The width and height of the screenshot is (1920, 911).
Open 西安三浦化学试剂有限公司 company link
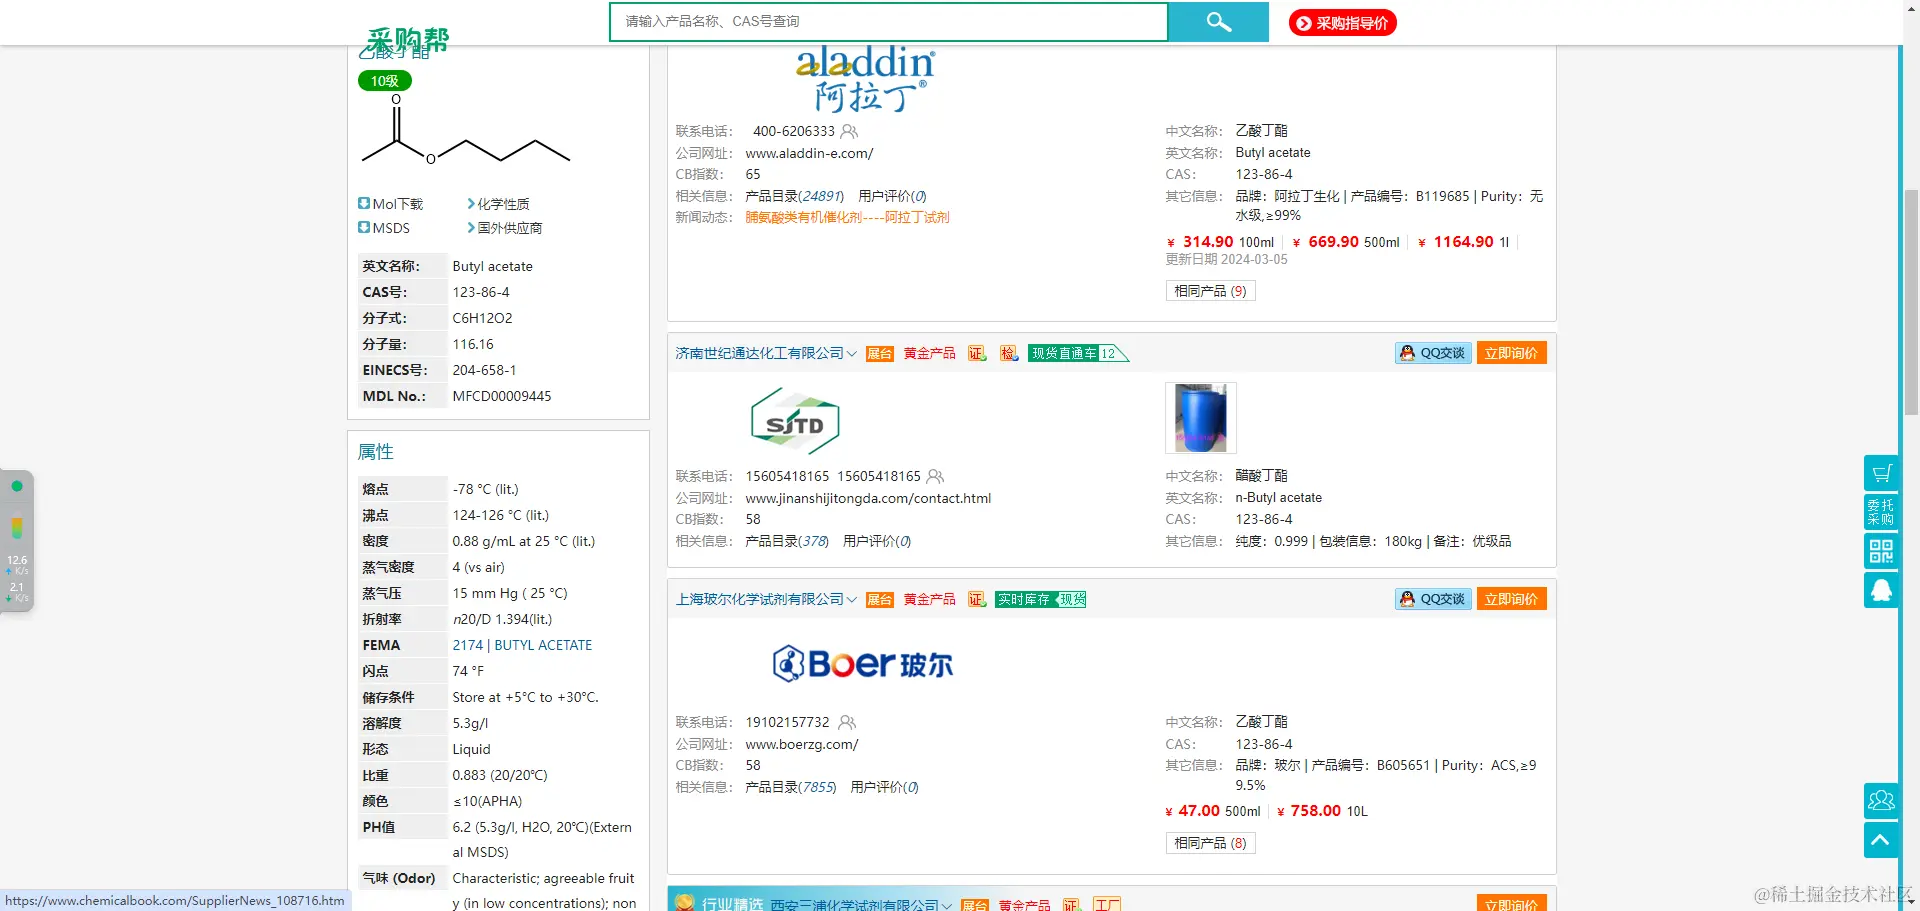[854, 904]
